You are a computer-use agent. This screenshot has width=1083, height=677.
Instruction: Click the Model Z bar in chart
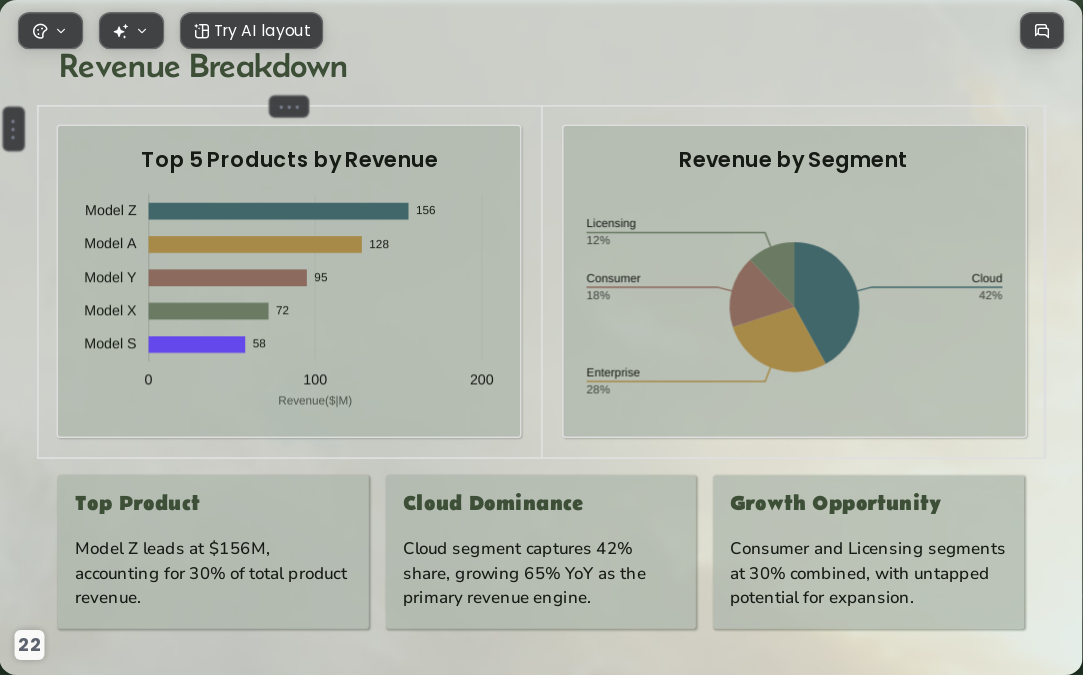[278, 211]
